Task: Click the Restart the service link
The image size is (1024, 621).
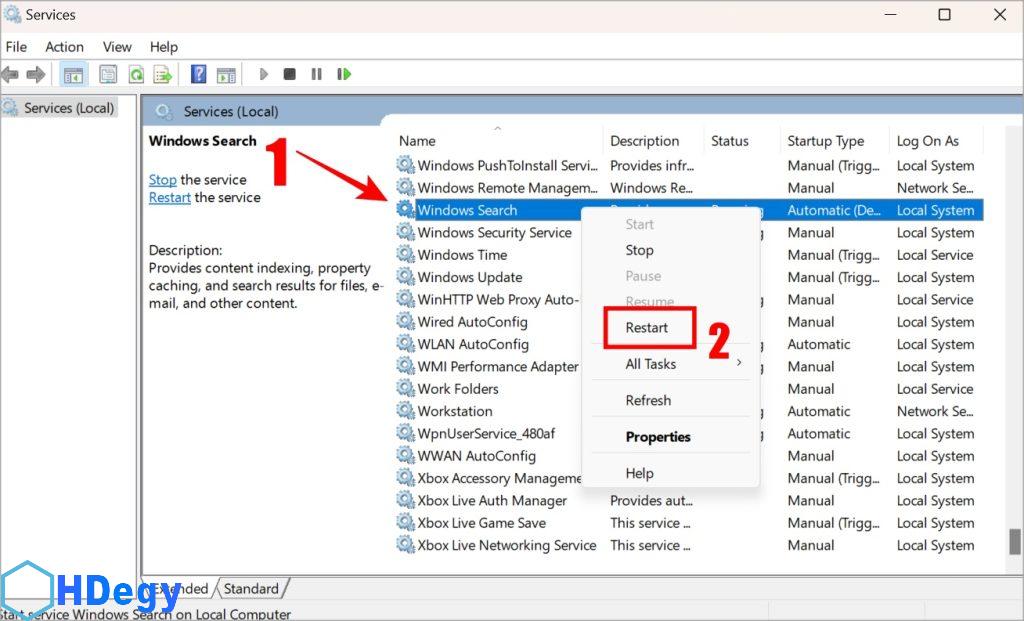Action: 169,198
